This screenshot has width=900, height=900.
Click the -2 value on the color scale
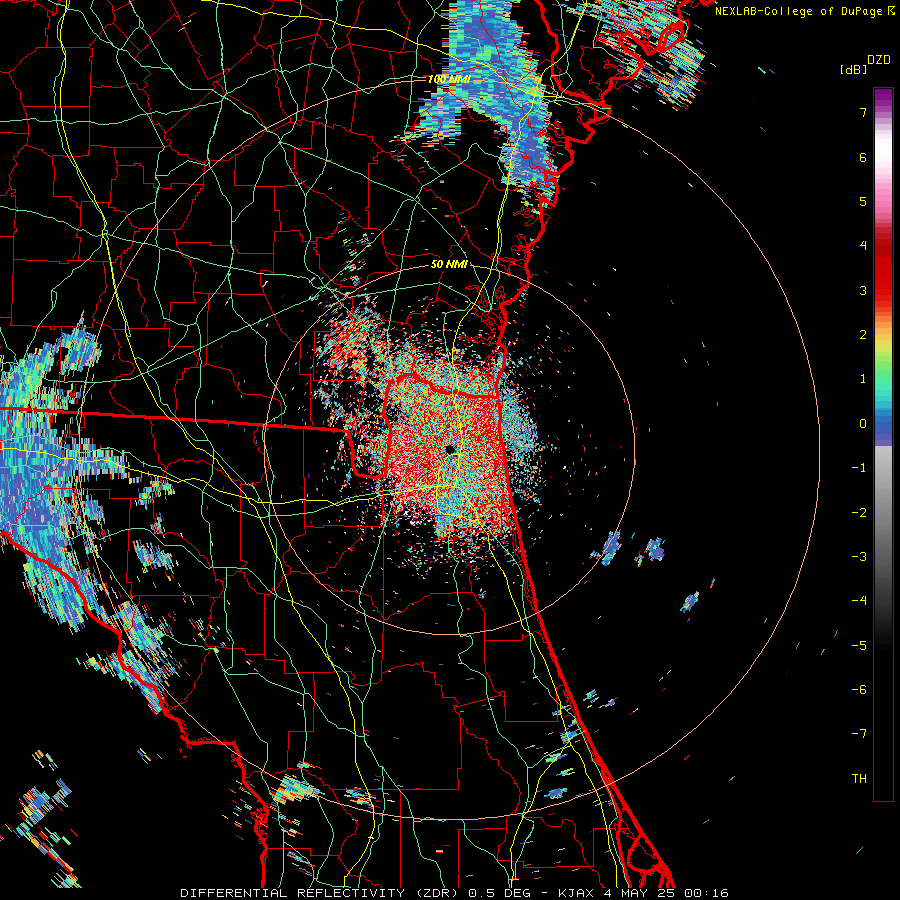[x=859, y=513]
